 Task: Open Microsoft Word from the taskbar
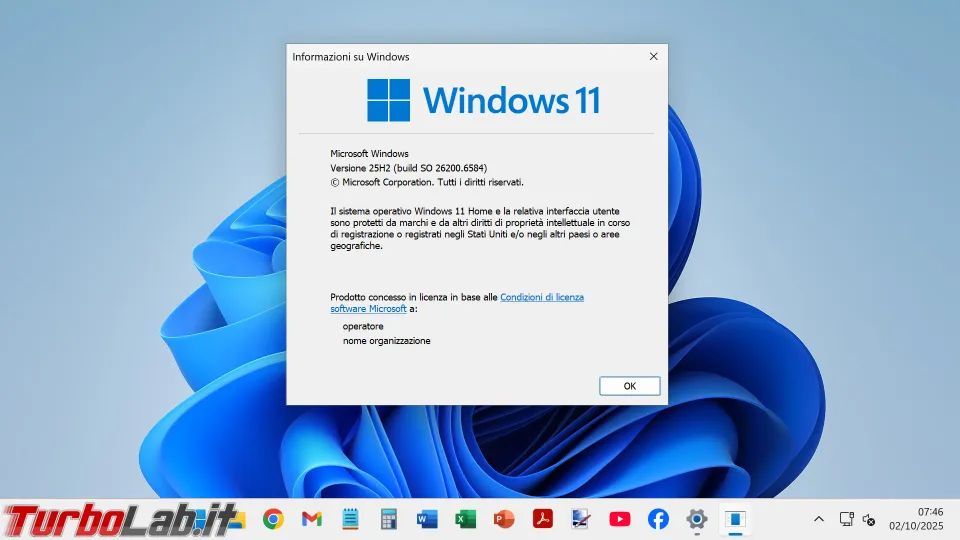[427, 519]
